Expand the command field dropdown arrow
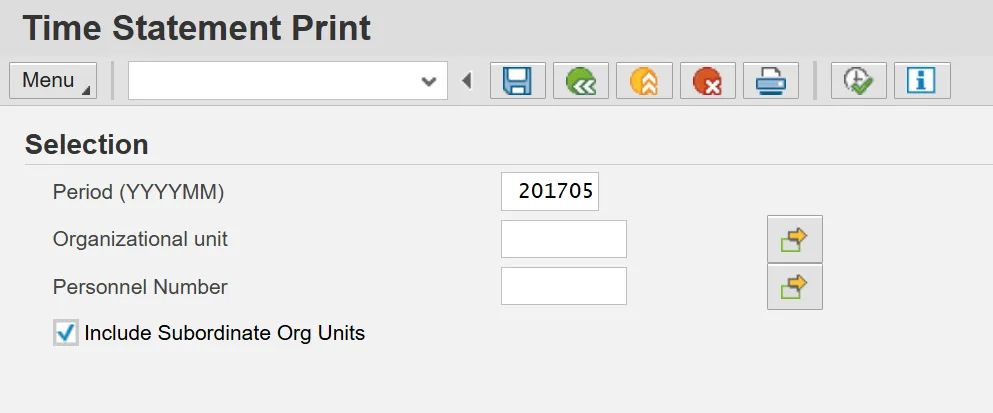This screenshot has height=413, width=993. pos(430,81)
